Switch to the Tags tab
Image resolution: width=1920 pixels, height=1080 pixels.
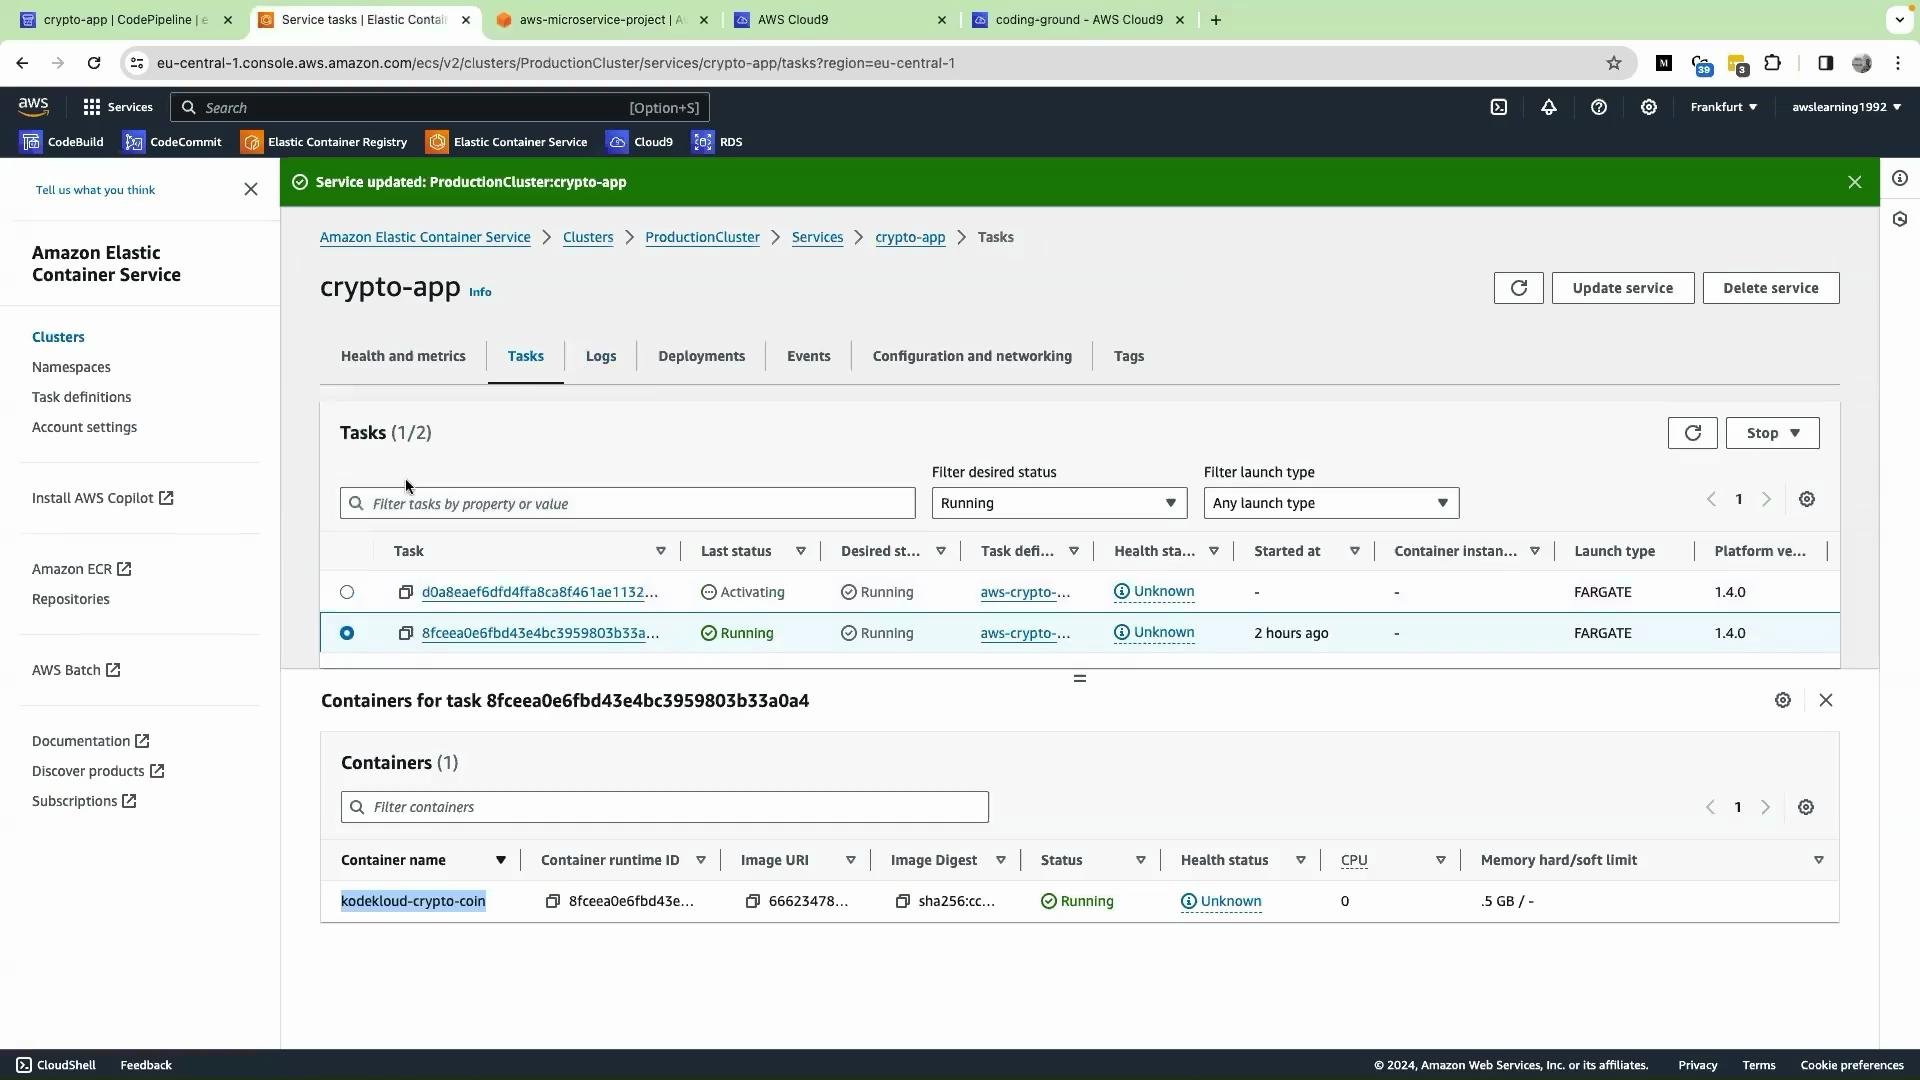pyautogui.click(x=1128, y=356)
